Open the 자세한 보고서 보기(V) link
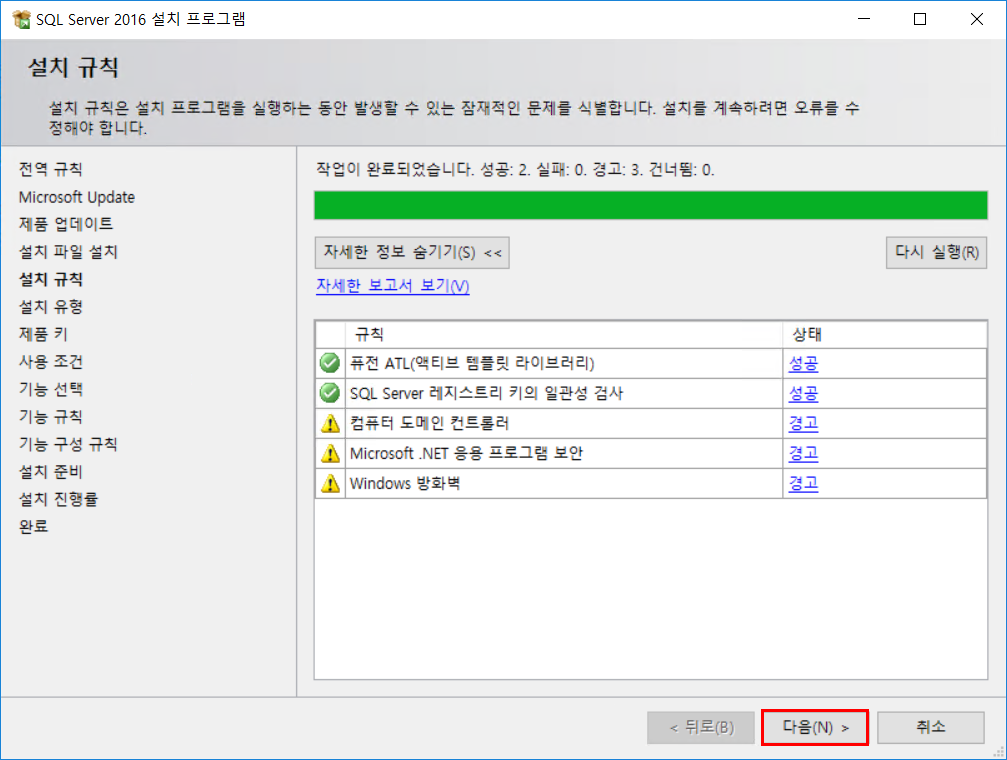This screenshot has width=1007, height=760. tap(392, 285)
